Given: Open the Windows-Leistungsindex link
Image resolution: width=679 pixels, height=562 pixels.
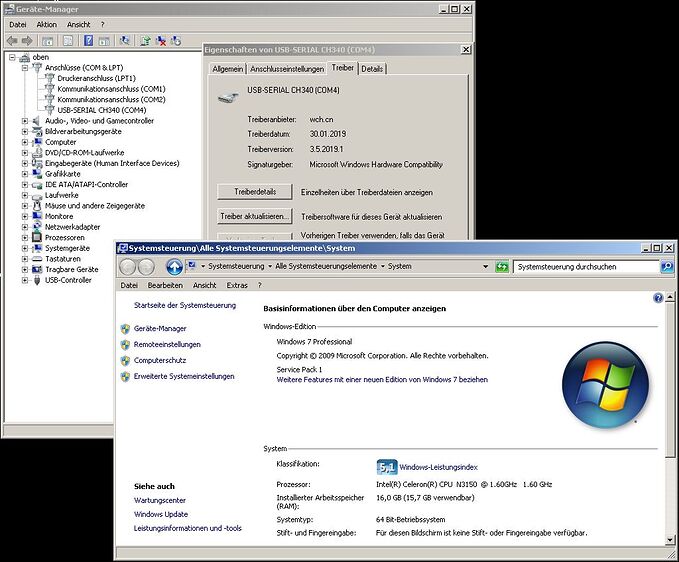Looking at the screenshot, I should (x=438, y=467).
